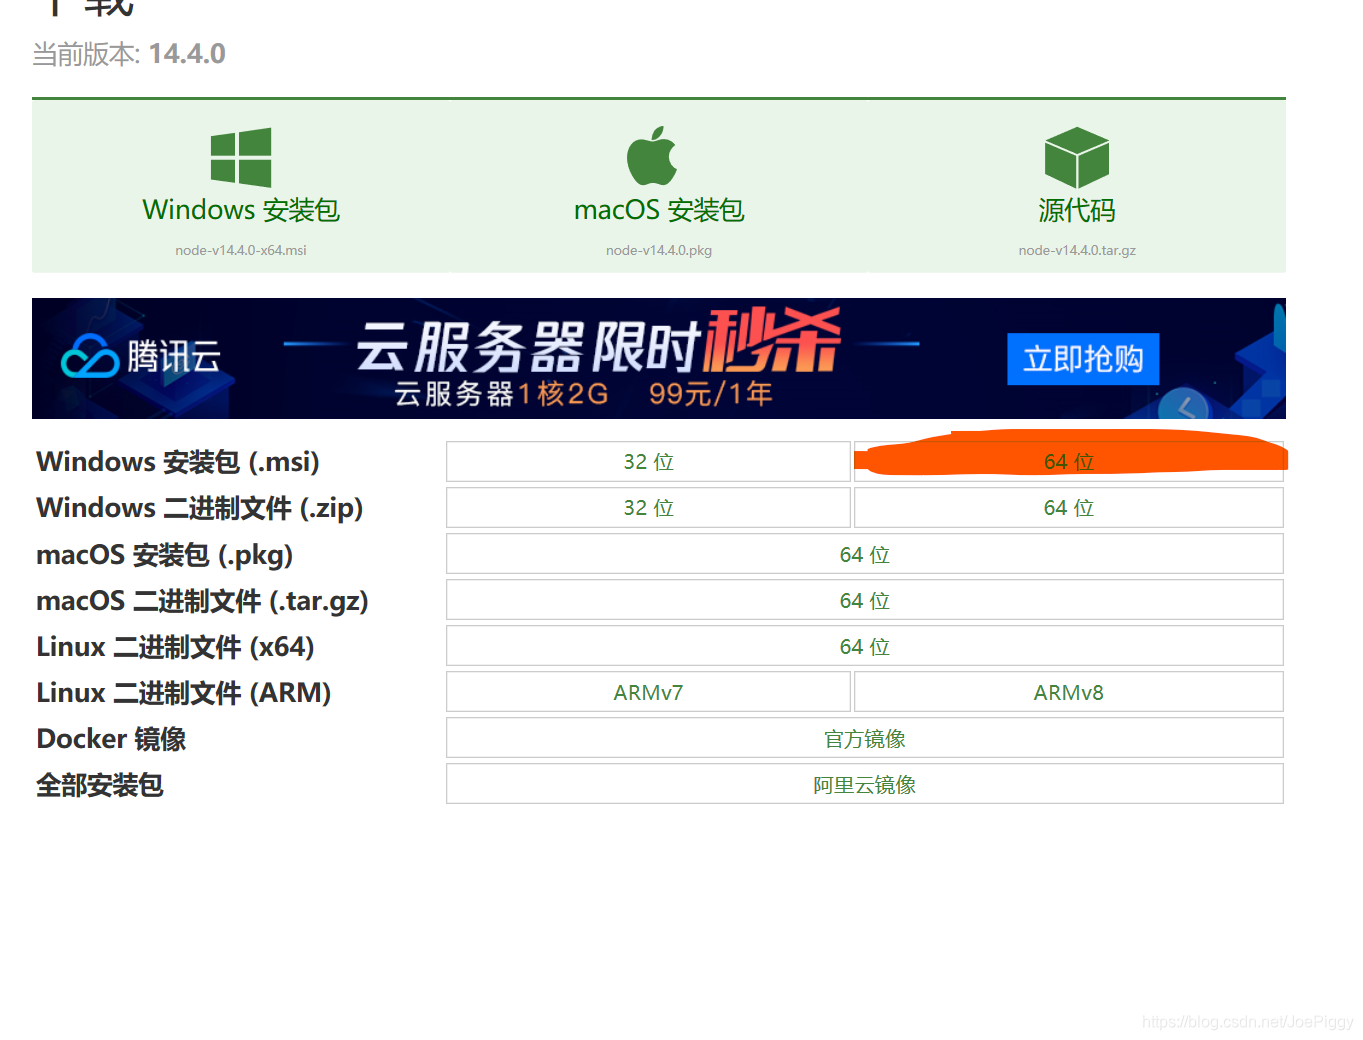Viewport: 1363px width, 1040px height.
Task: Download Linux ARMv8 binary
Action: (x=1069, y=692)
